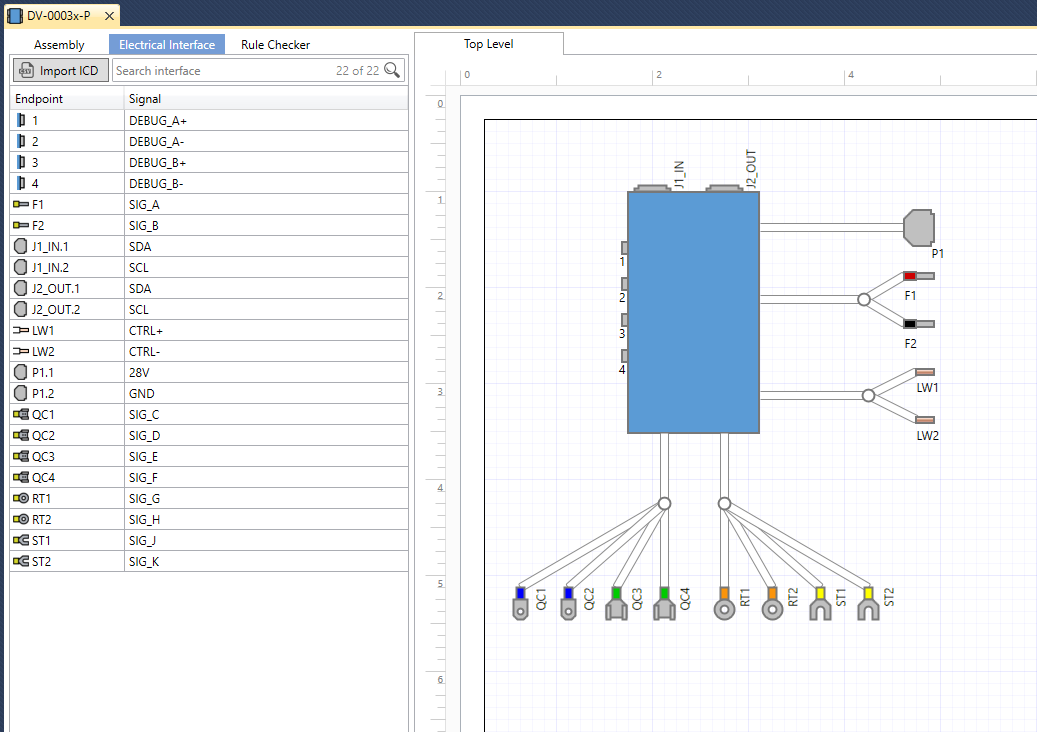The height and width of the screenshot is (732, 1037).
Task: Select the ST2 spade terminal symbol
Action: (868, 604)
